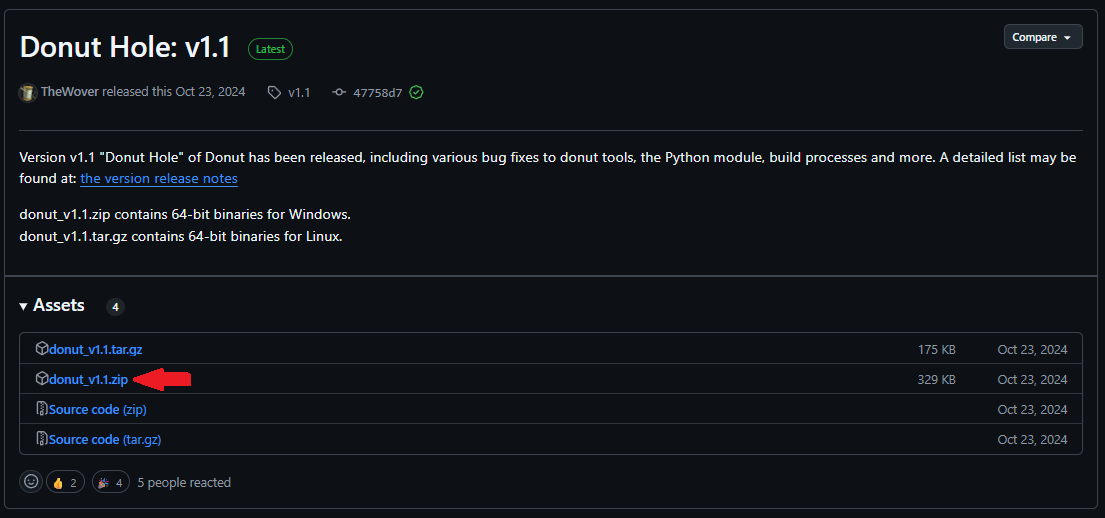Download donut_v1.1.zip

[x=89, y=379]
